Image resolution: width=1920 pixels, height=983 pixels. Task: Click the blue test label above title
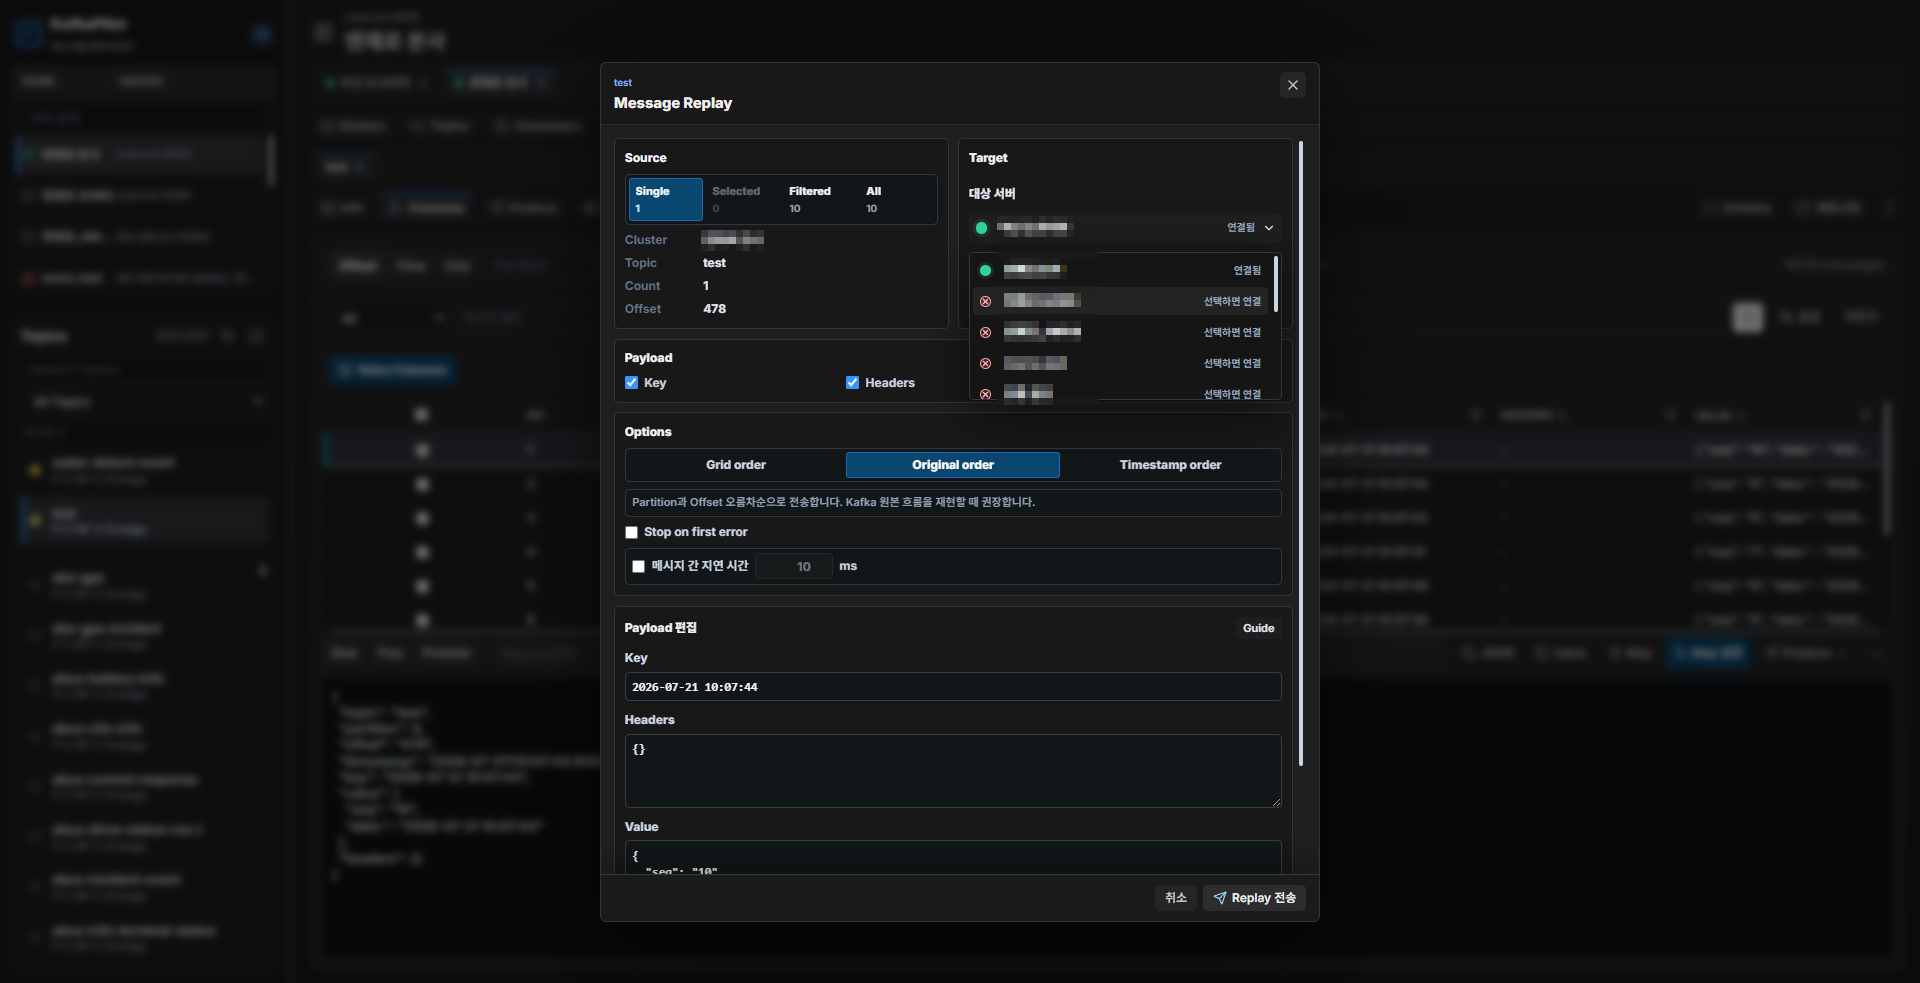(x=623, y=83)
